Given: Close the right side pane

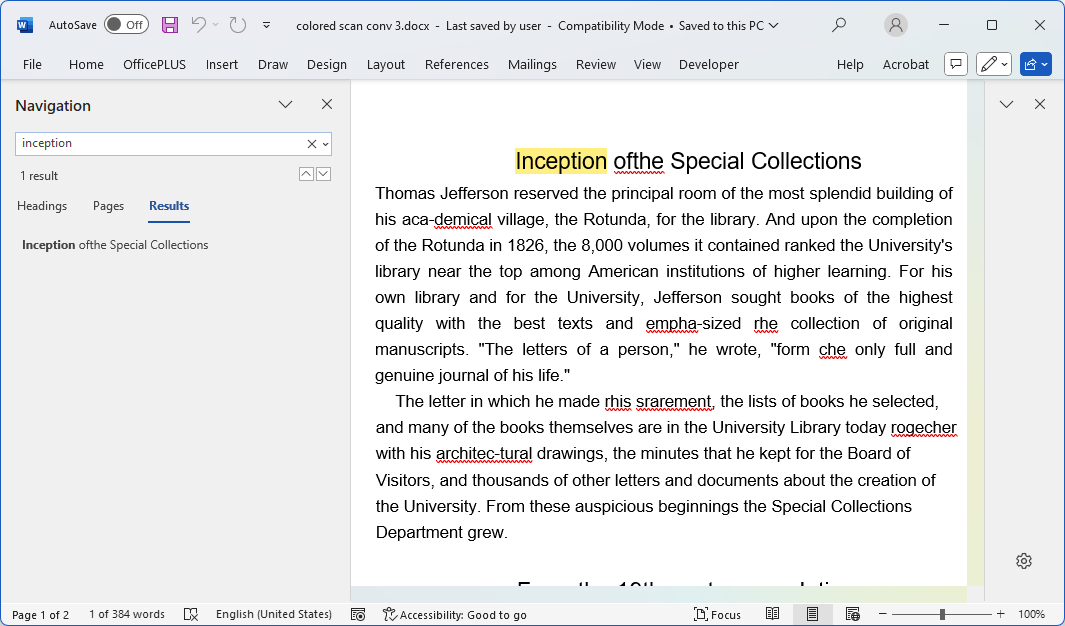Looking at the screenshot, I should tap(1040, 105).
